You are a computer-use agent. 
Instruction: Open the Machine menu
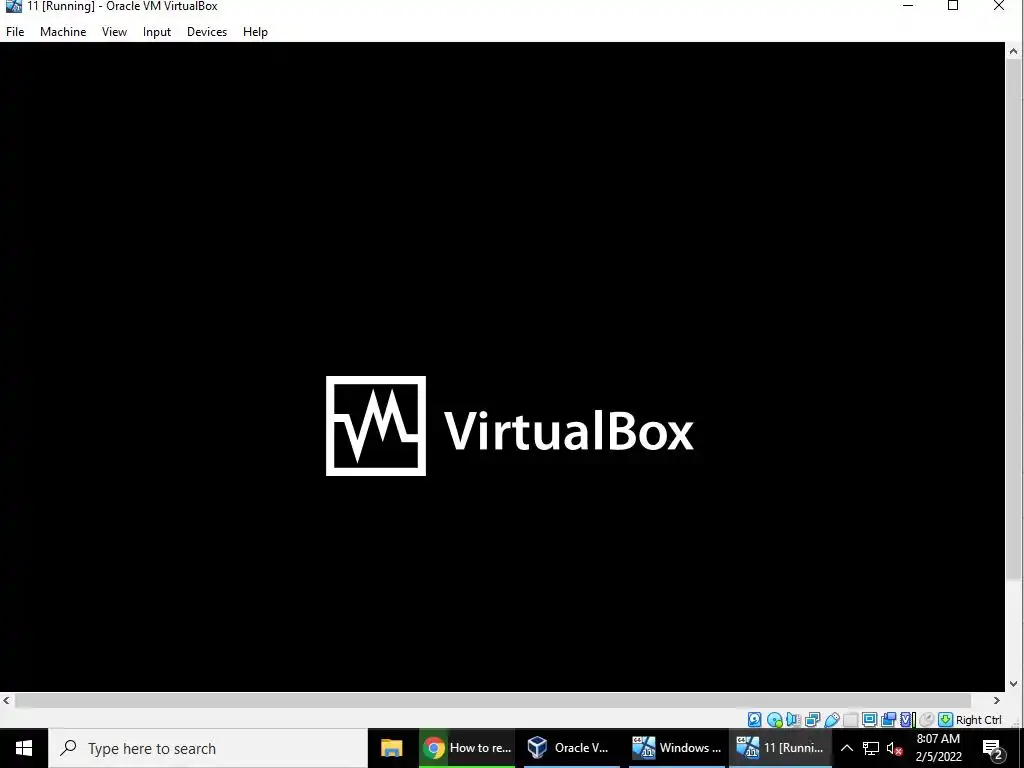[63, 31]
